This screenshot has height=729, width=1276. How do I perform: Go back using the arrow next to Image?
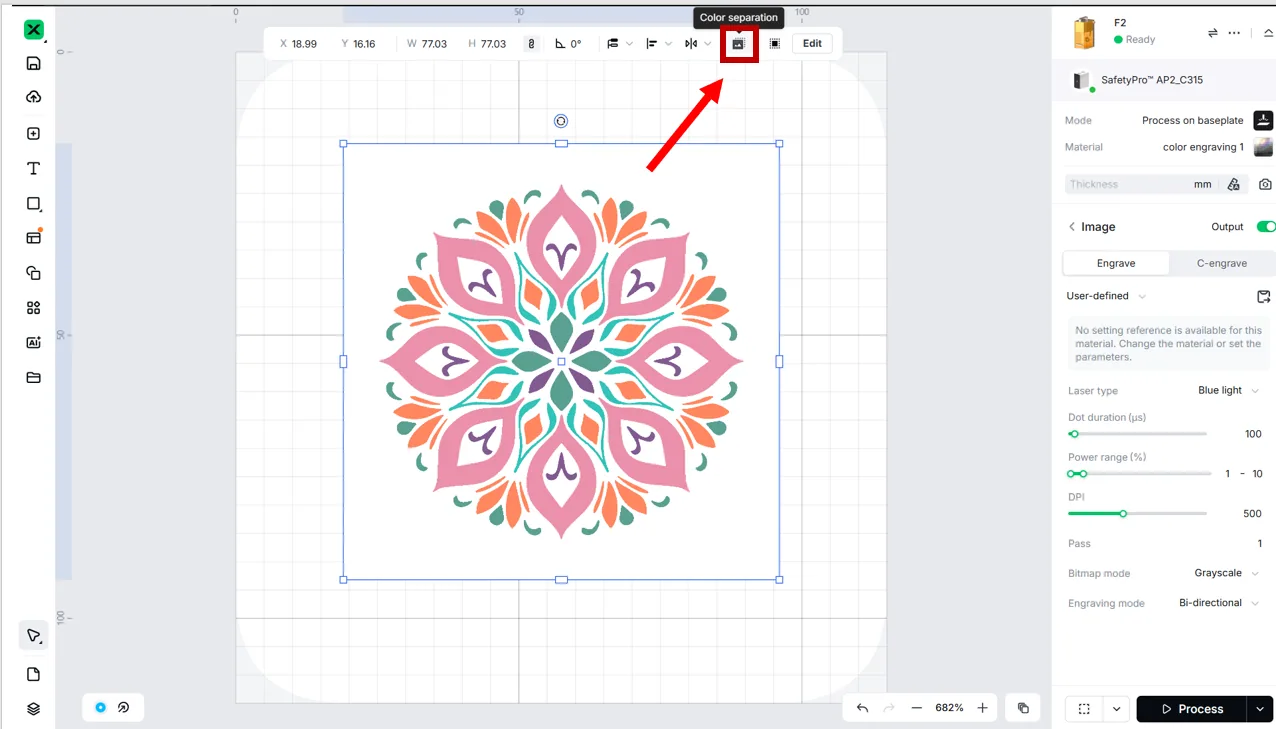(1072, 227)
